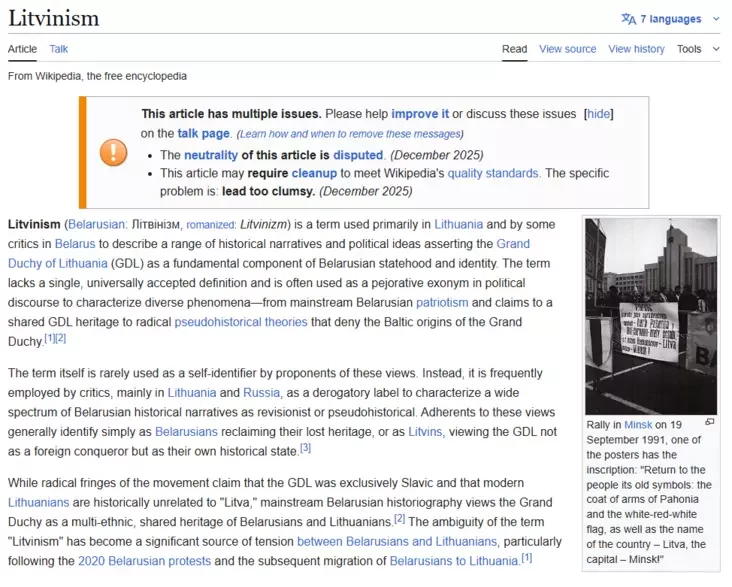Image resolution: width=732 pixels, height=587 pixels.
Task: Open the View source tab
Action: click(567, 49)
